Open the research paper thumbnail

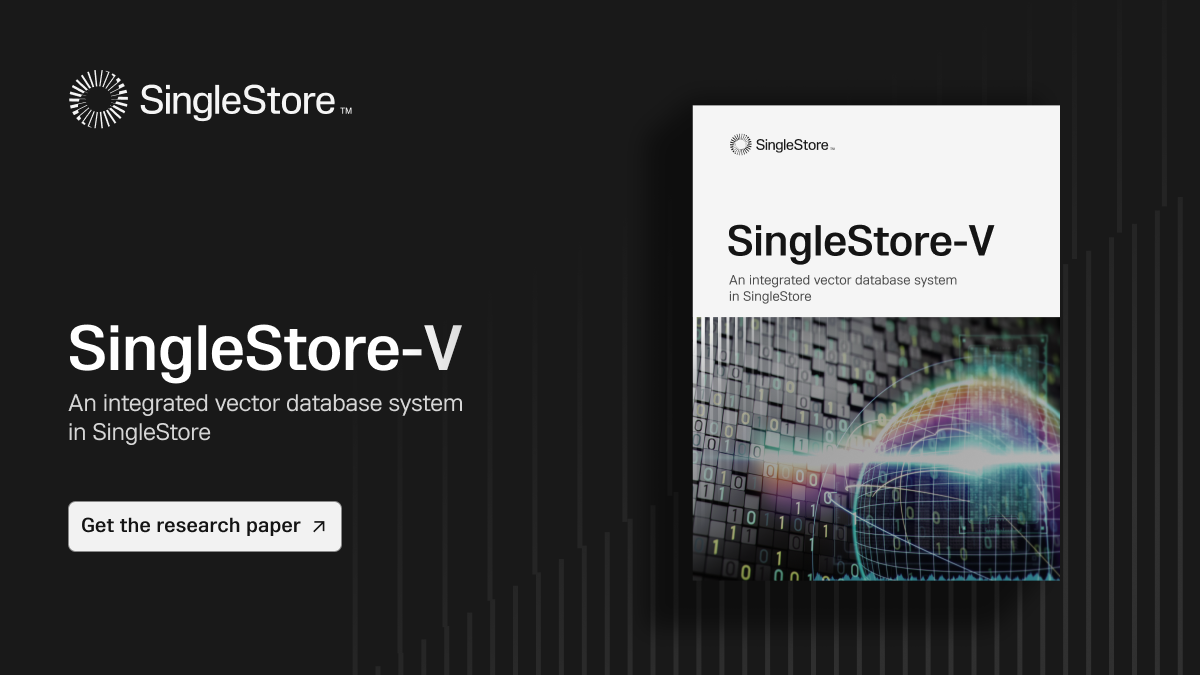(x=876, y=345)
